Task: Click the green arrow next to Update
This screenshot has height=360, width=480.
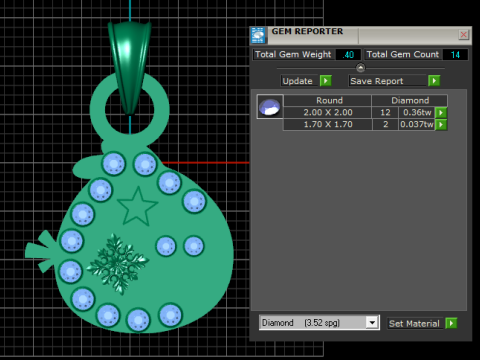Action: pyautogui.click(x=326, y=81)
